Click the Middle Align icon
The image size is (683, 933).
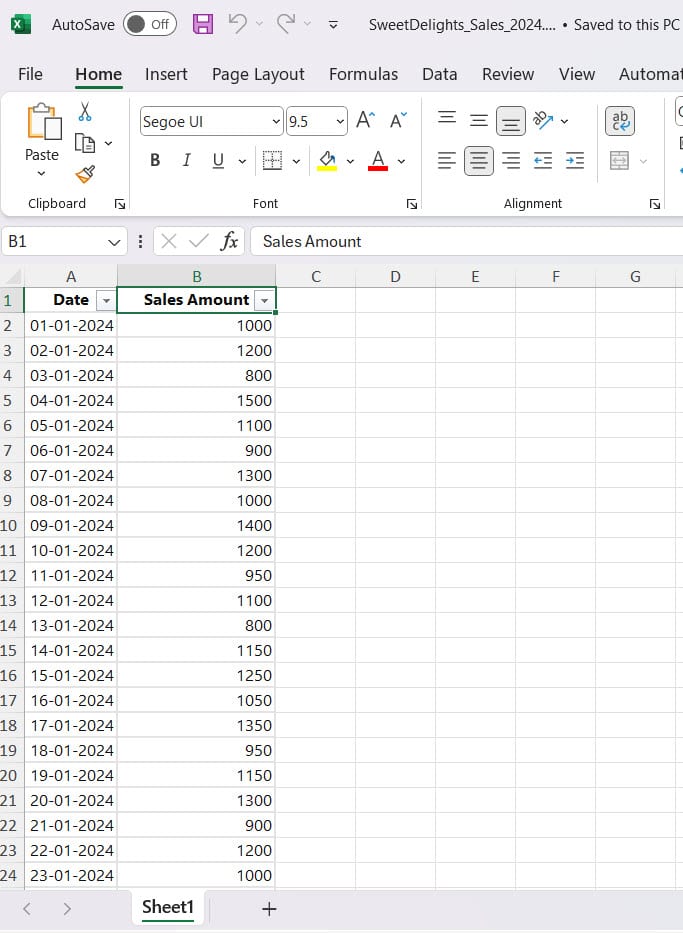[x=479, y=121]
